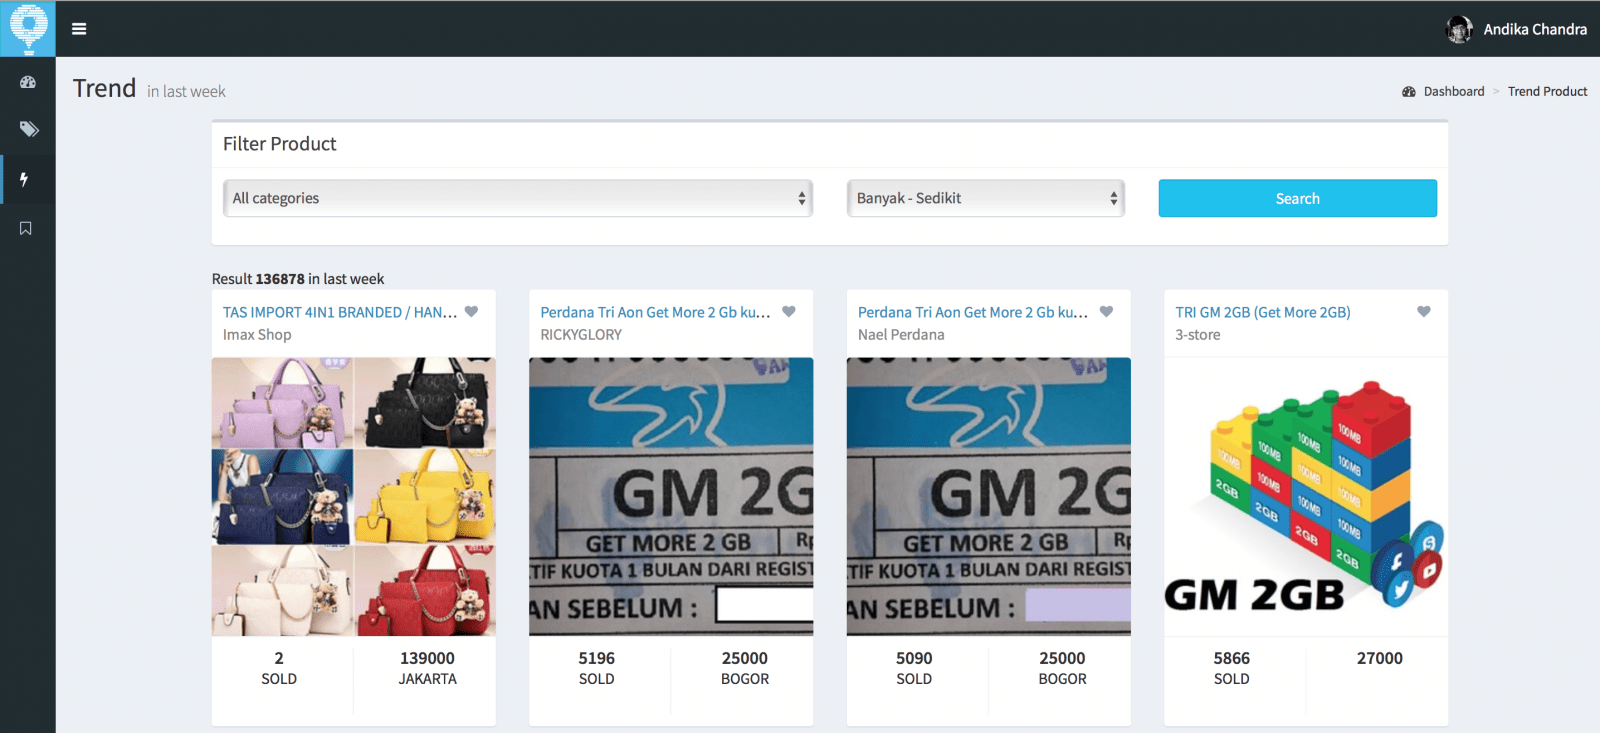
Task: Favorite the TRI GM 2GB heart
Action: click(1424, 312)
